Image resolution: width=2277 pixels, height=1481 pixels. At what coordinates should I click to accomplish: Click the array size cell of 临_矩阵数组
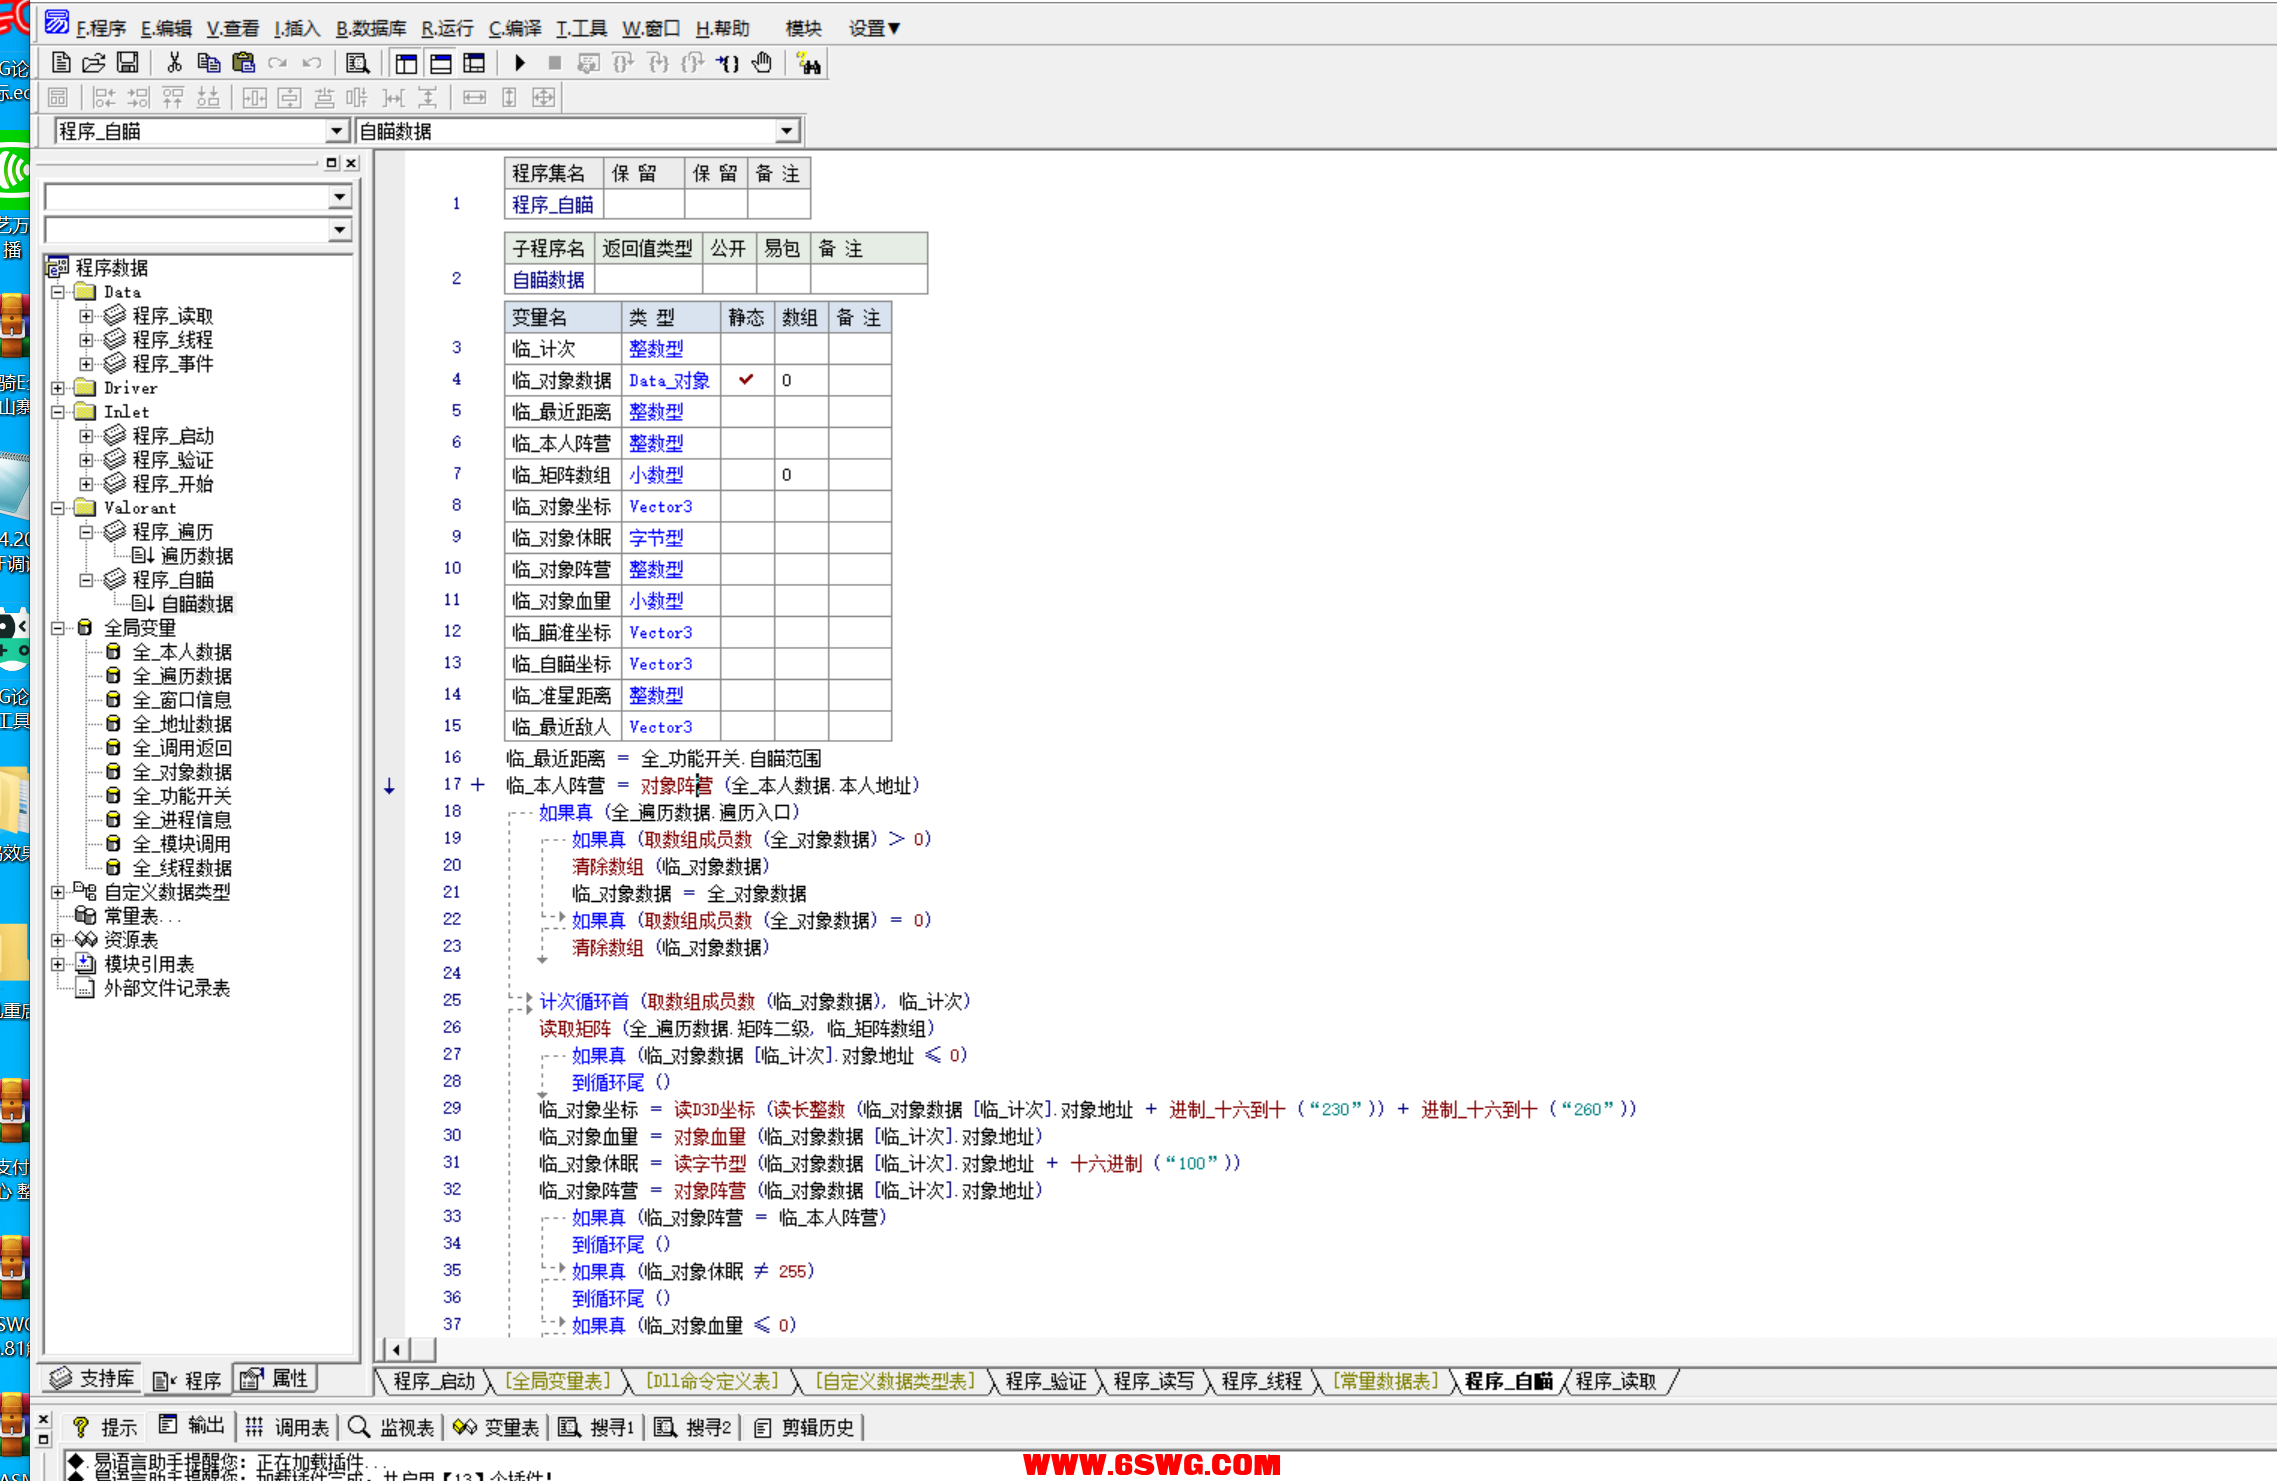tap(801, 475)
